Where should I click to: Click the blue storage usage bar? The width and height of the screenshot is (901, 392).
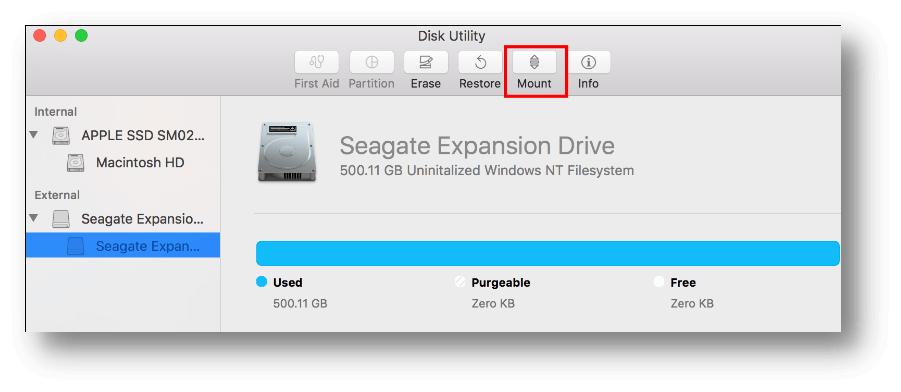pyautogui.click(x=548, y=253)
